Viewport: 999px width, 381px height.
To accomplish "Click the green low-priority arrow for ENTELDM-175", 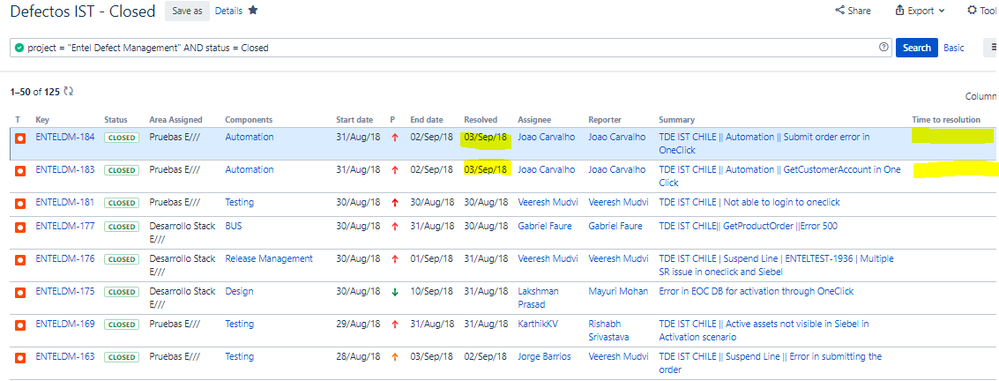I will [x=394, y=292].
